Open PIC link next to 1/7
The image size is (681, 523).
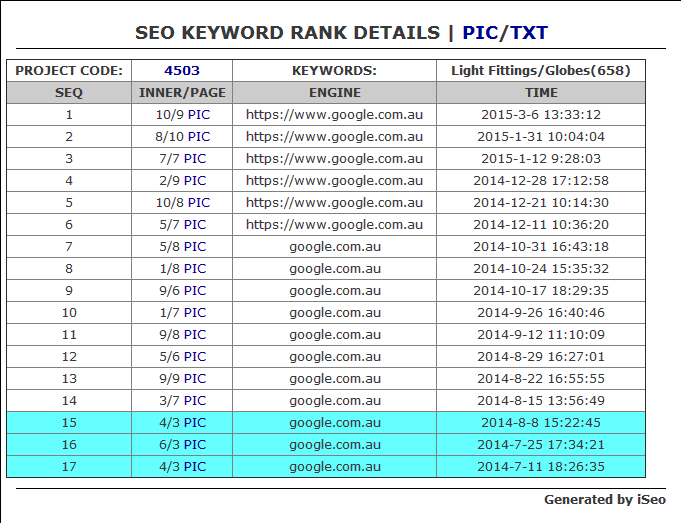pos(195,313)
